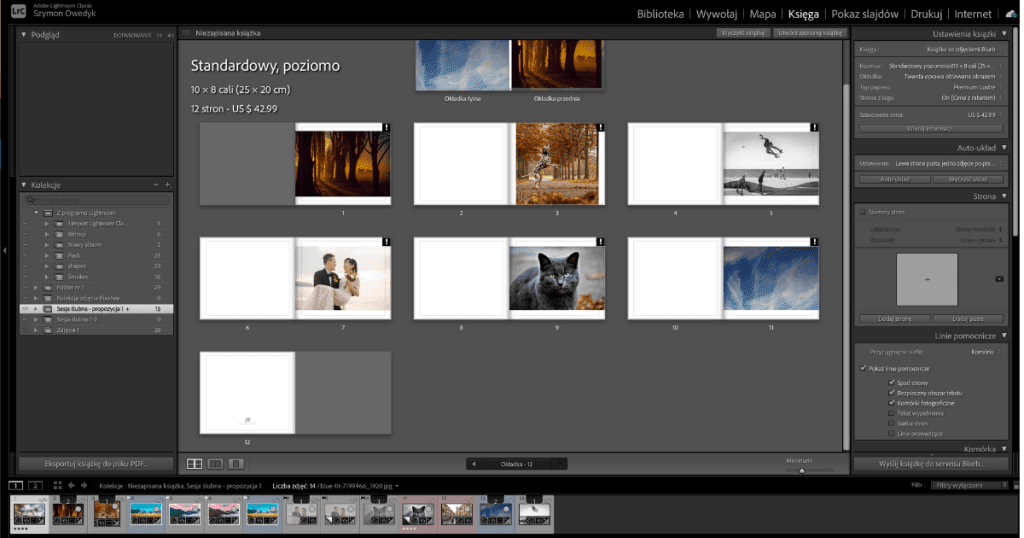Enable Siatka stron checkbox
1024x538 pixels.
pyautogui.click(x=891, y=423)
